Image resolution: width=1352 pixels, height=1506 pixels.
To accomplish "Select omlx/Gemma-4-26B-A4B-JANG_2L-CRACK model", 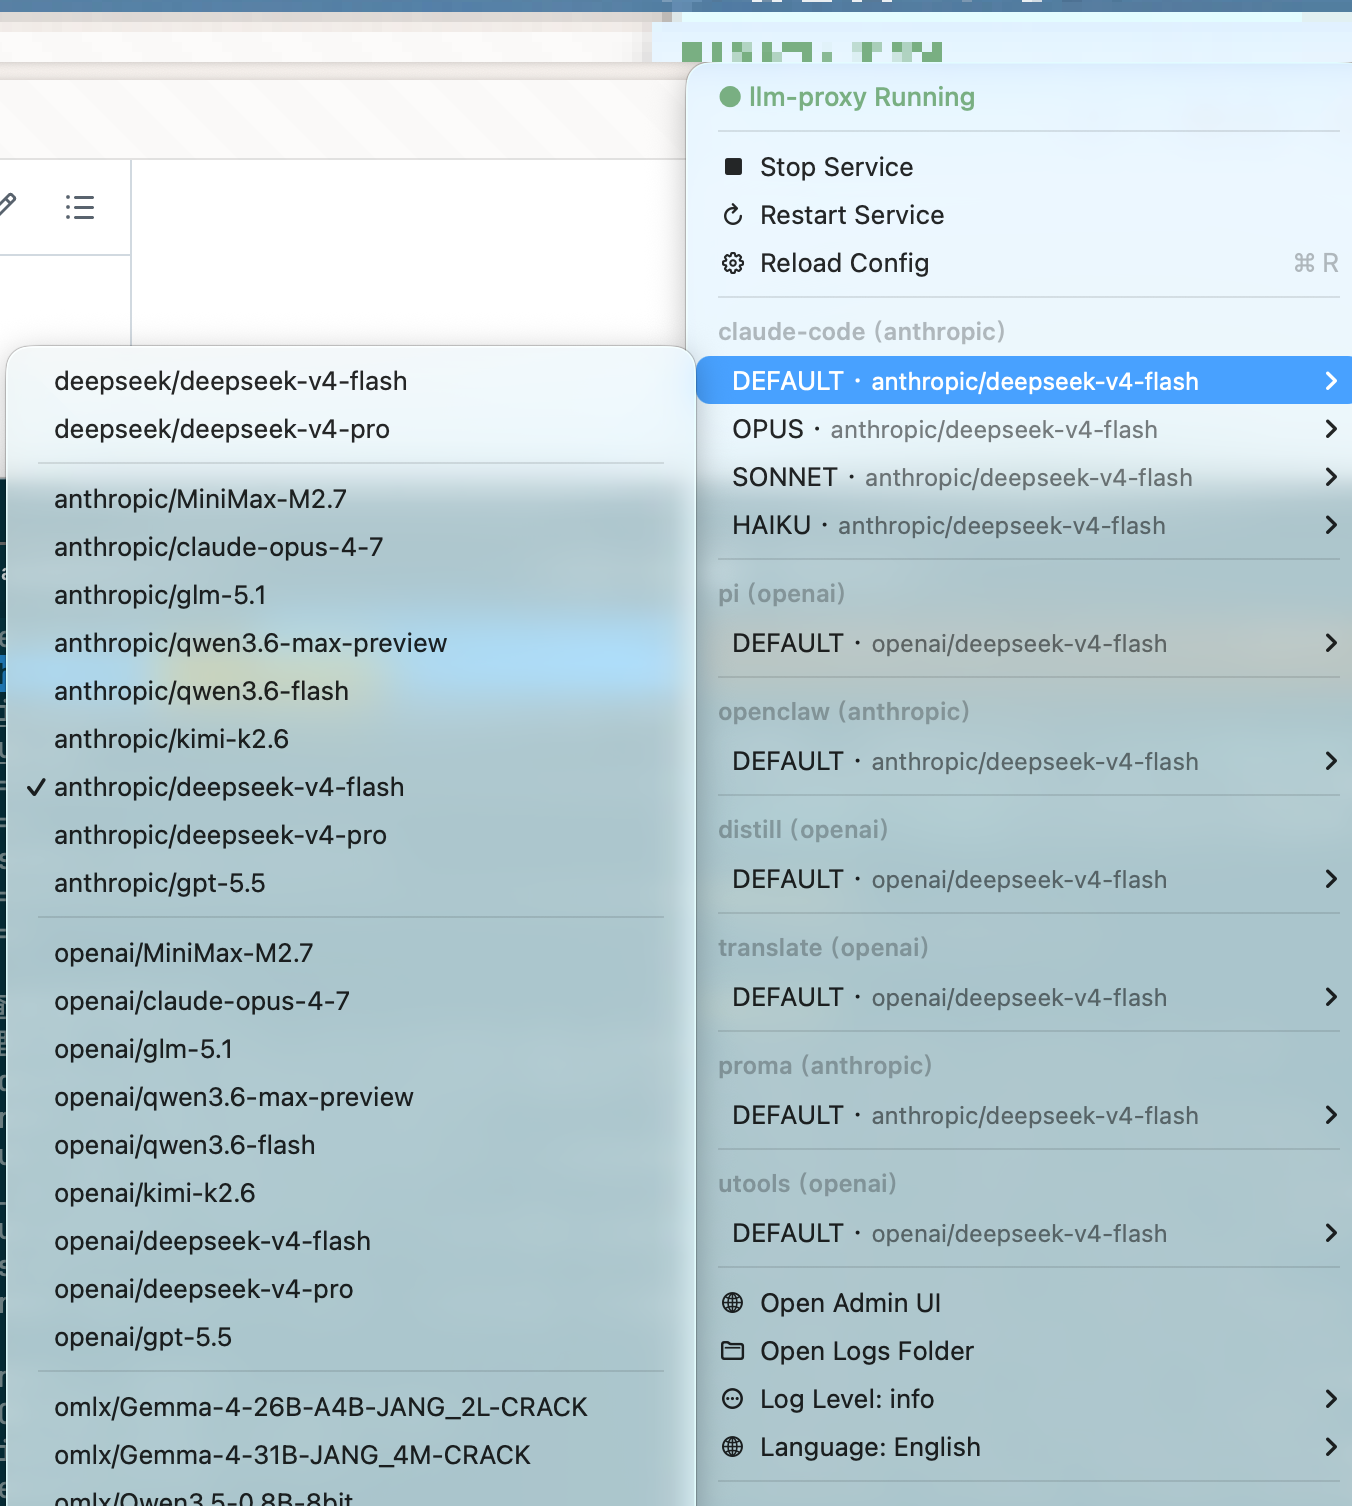I will (350, 1407).
